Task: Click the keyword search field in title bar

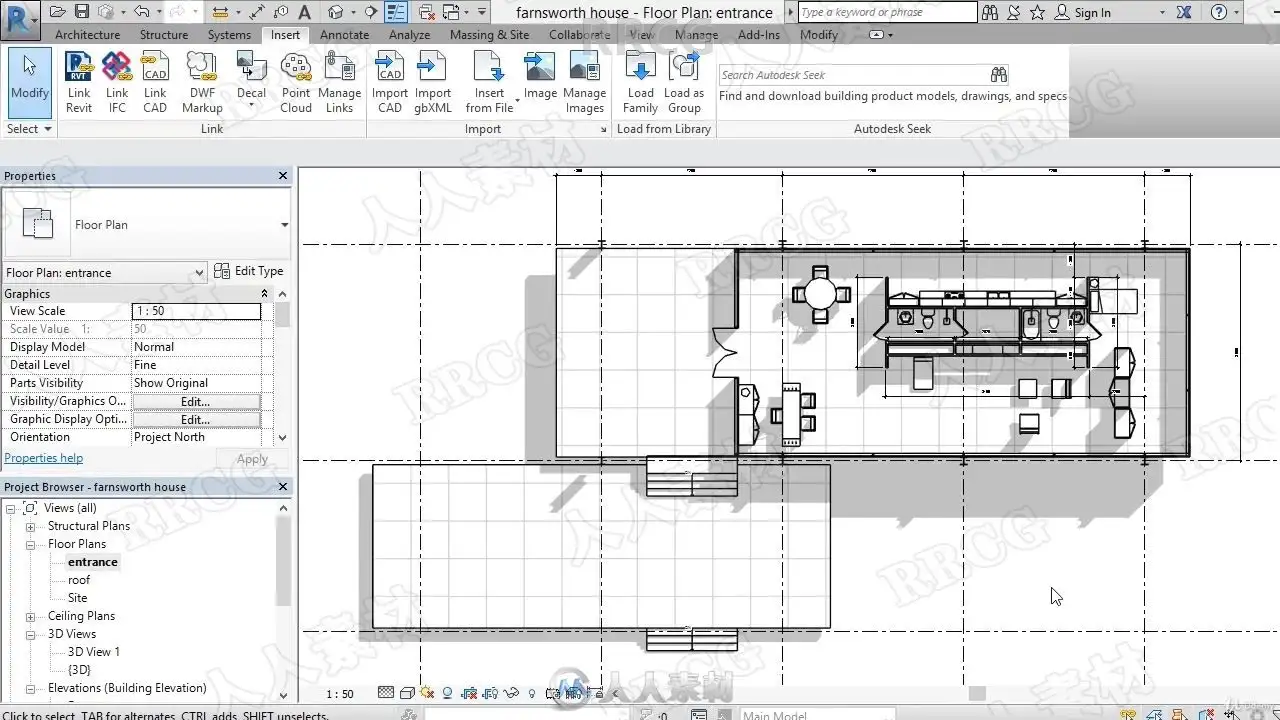Action: point(886,12)
